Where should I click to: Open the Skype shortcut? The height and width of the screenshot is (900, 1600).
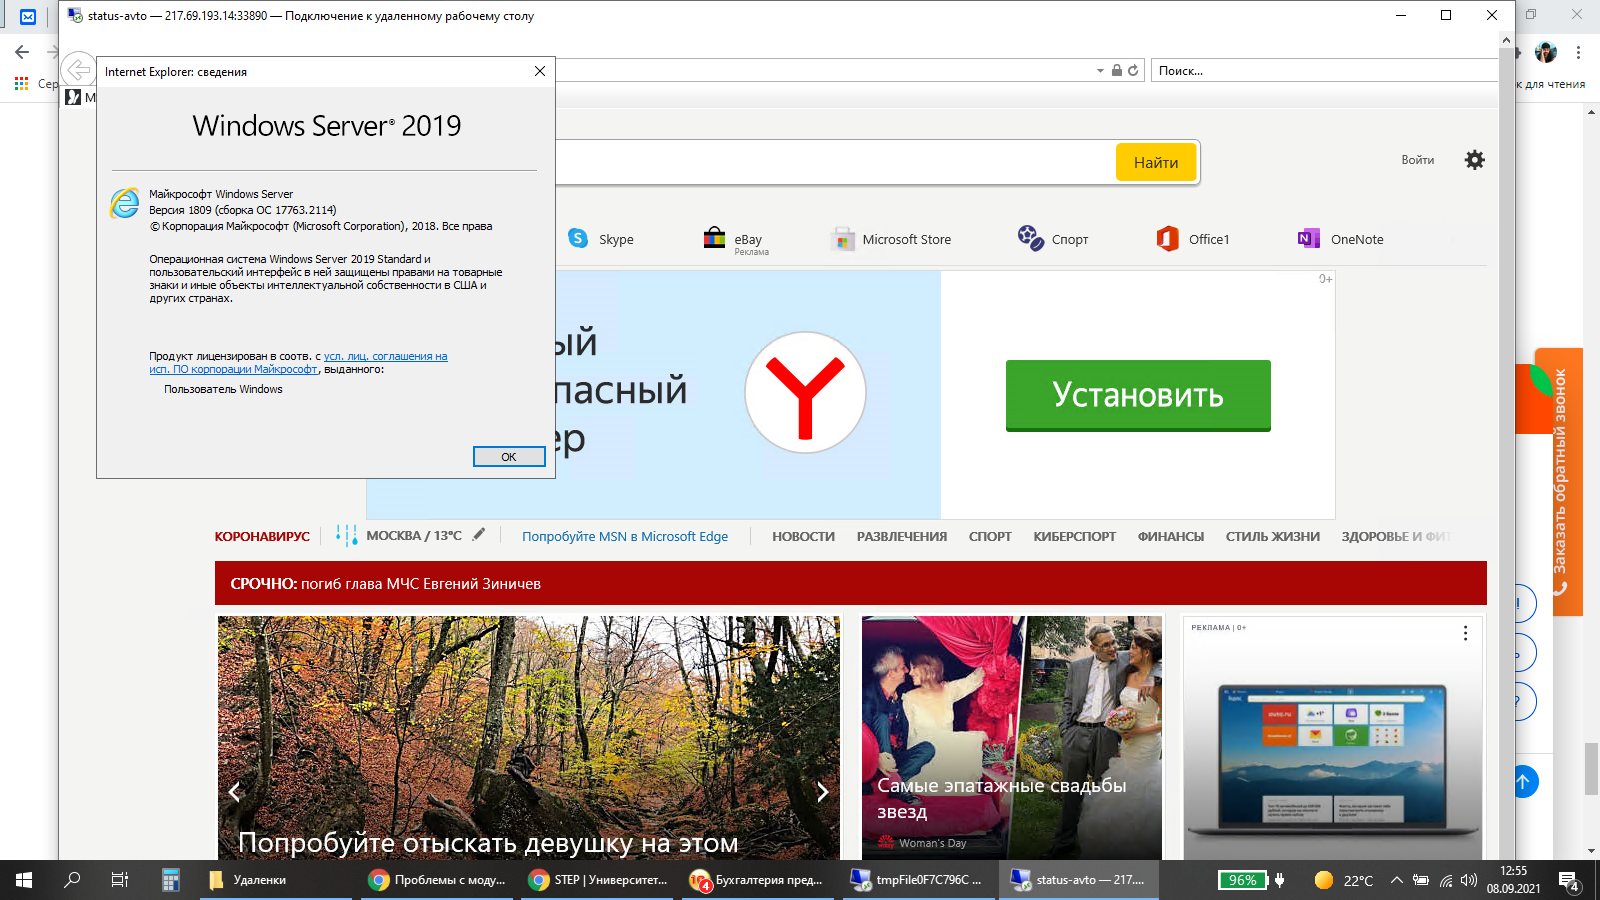(601, 239)
